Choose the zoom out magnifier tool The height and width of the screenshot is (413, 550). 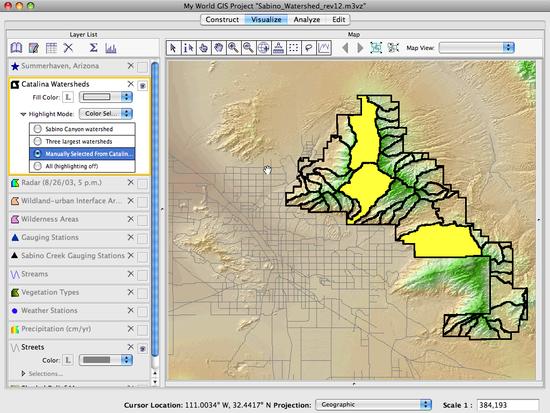[x=248, y=48]
